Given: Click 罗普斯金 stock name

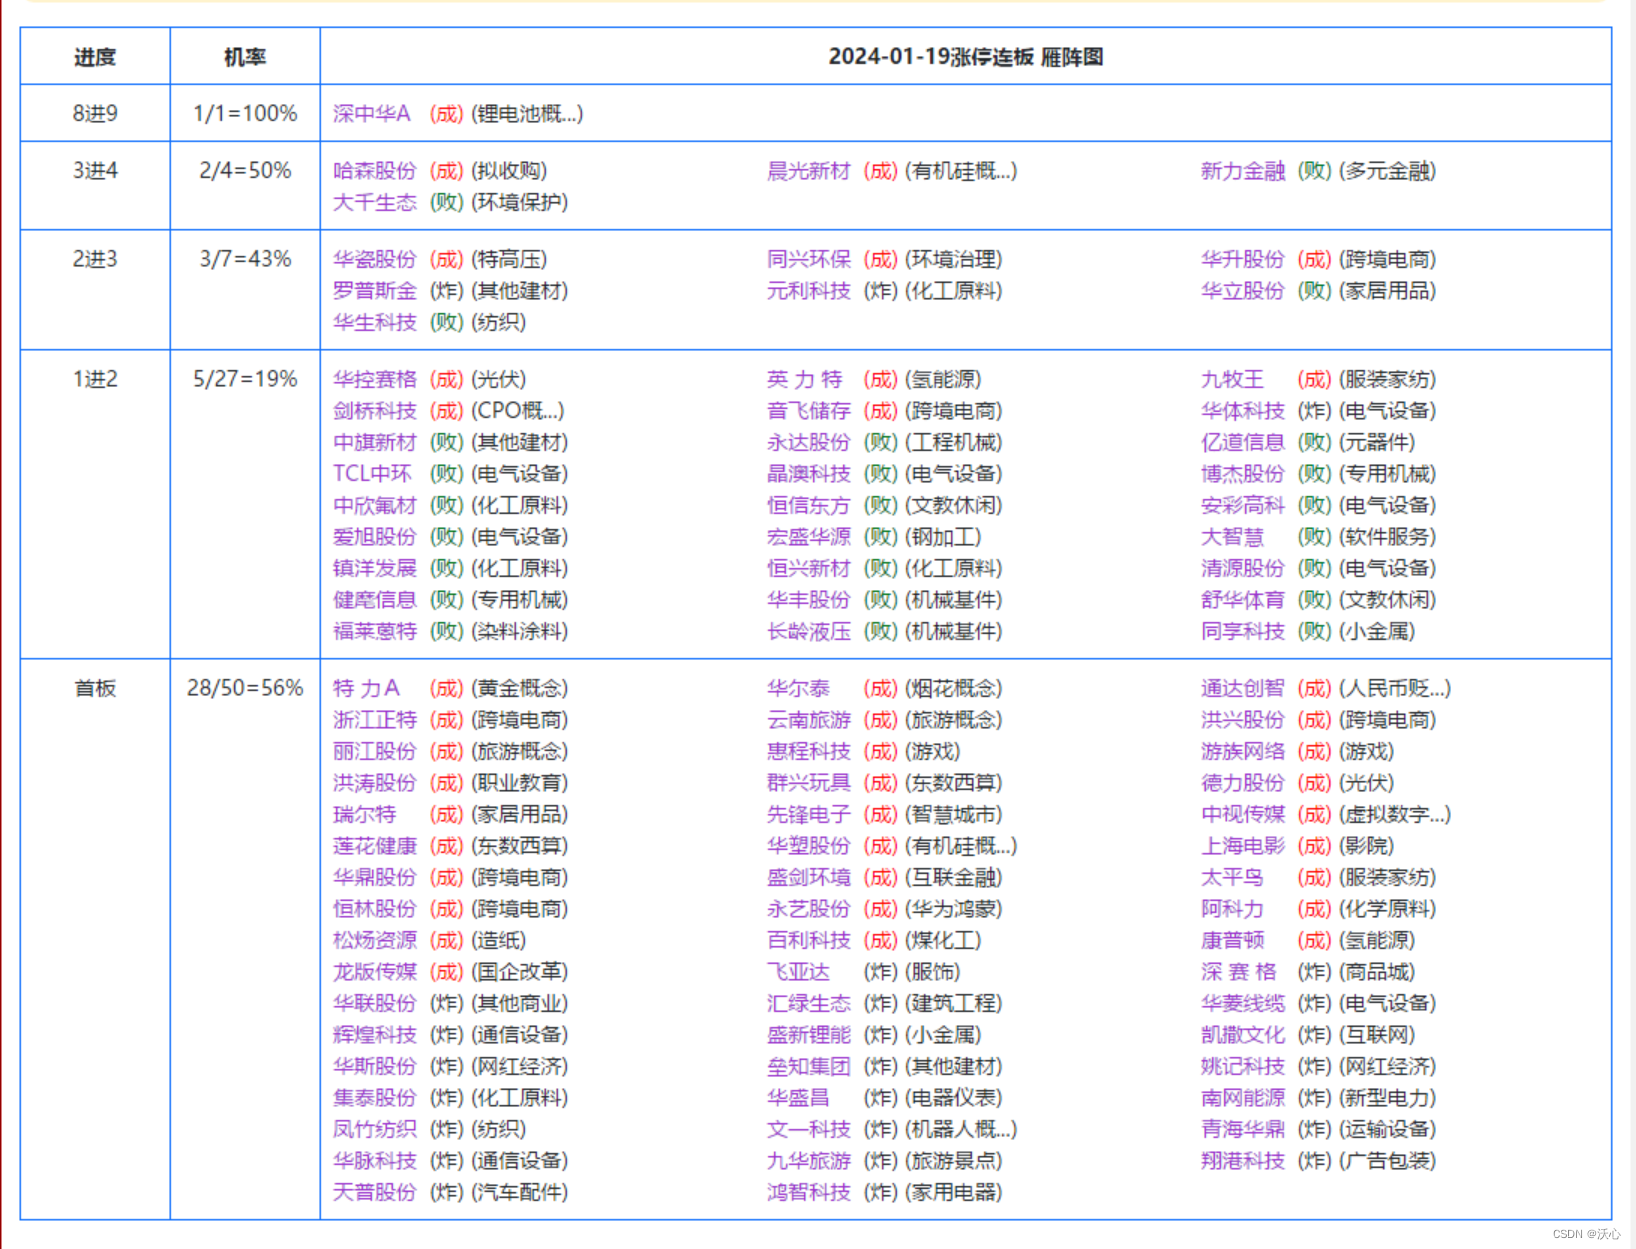Looking at the screenshot, I should 374,291.
